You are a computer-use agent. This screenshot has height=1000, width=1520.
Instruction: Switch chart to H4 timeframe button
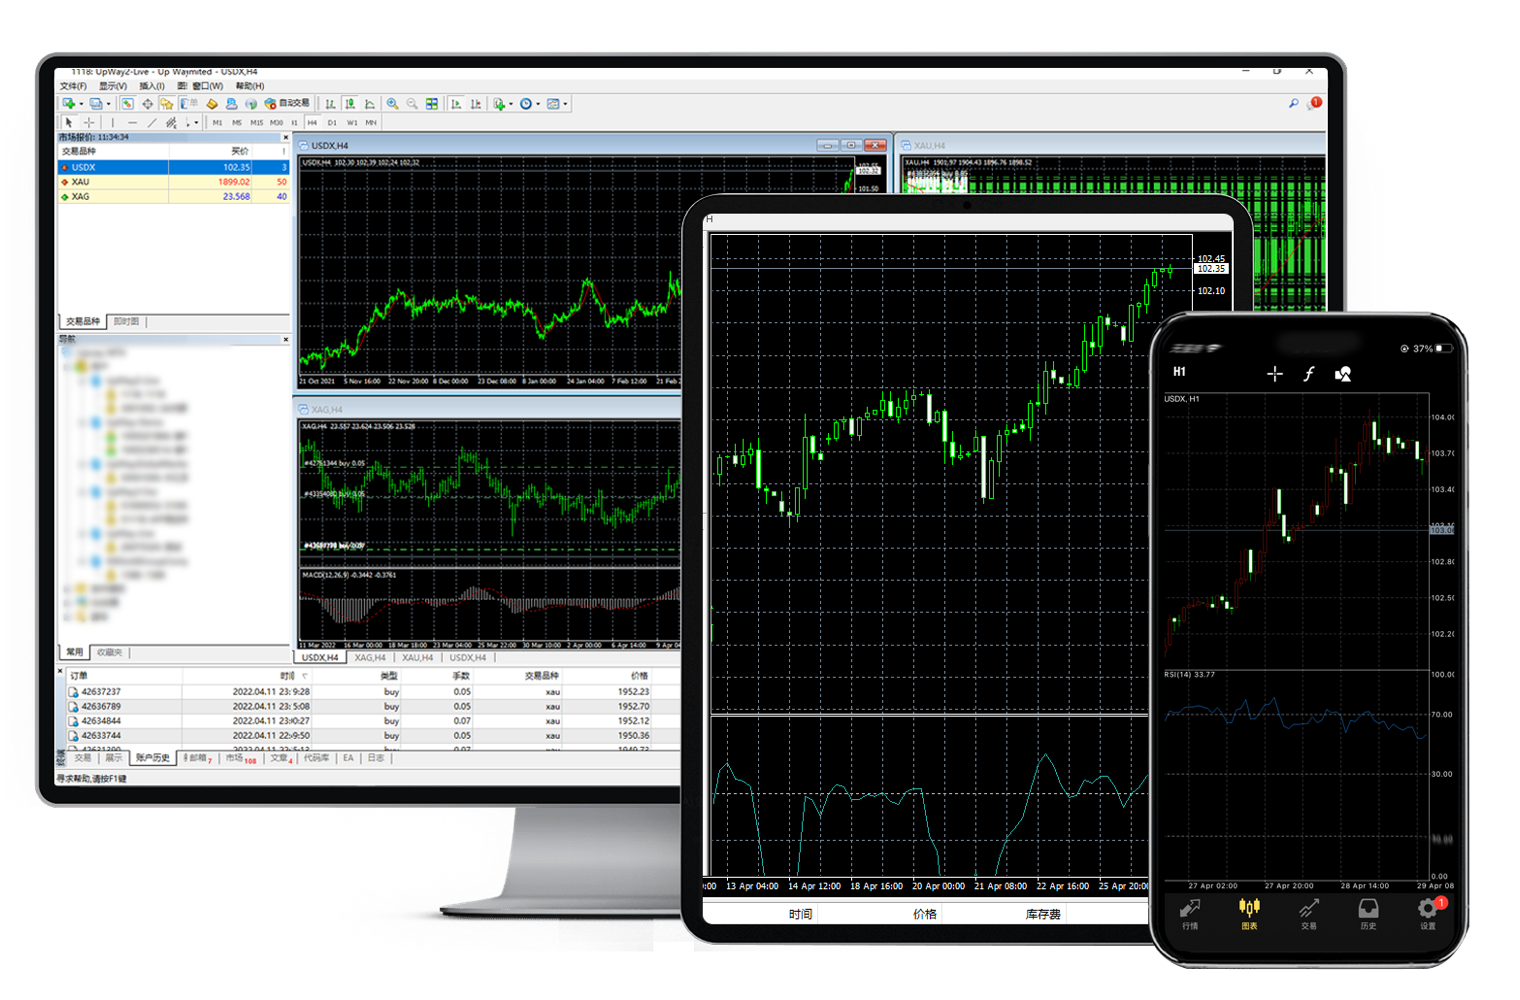pos(312,123)
